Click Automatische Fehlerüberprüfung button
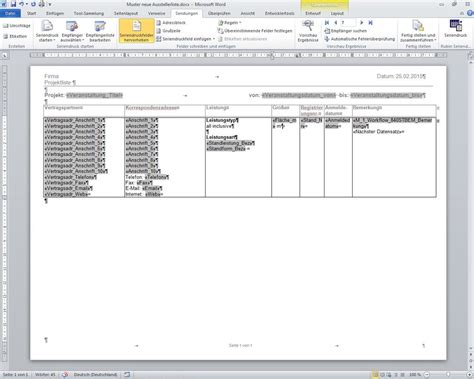The width and height of the screenshot is (474, 379). (360, 39)
